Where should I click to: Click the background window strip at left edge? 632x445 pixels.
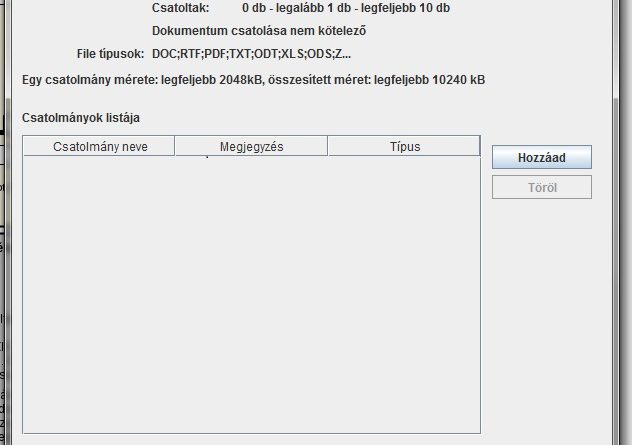click(3, 300)
